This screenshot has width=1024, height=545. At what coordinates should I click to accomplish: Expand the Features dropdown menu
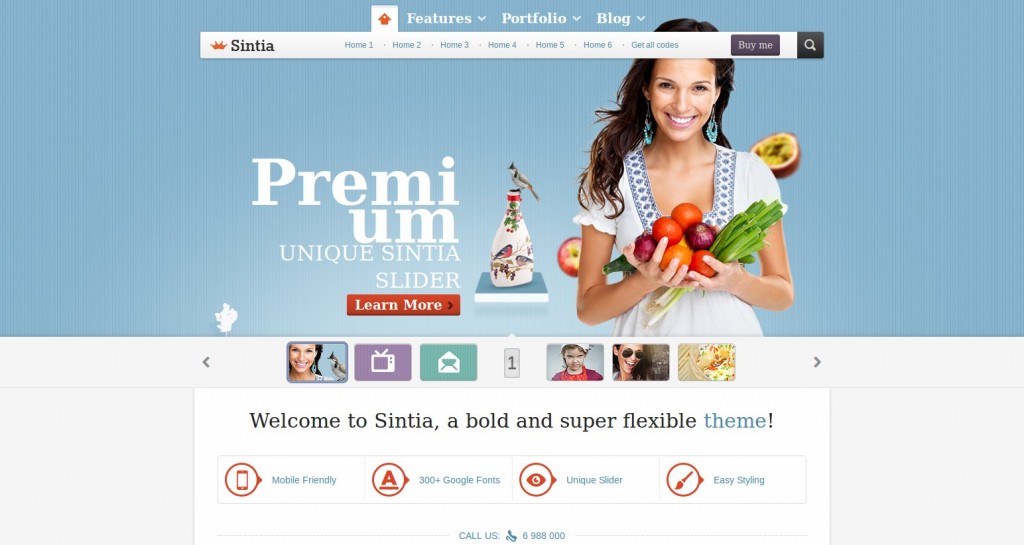click(x=446, y=18)
